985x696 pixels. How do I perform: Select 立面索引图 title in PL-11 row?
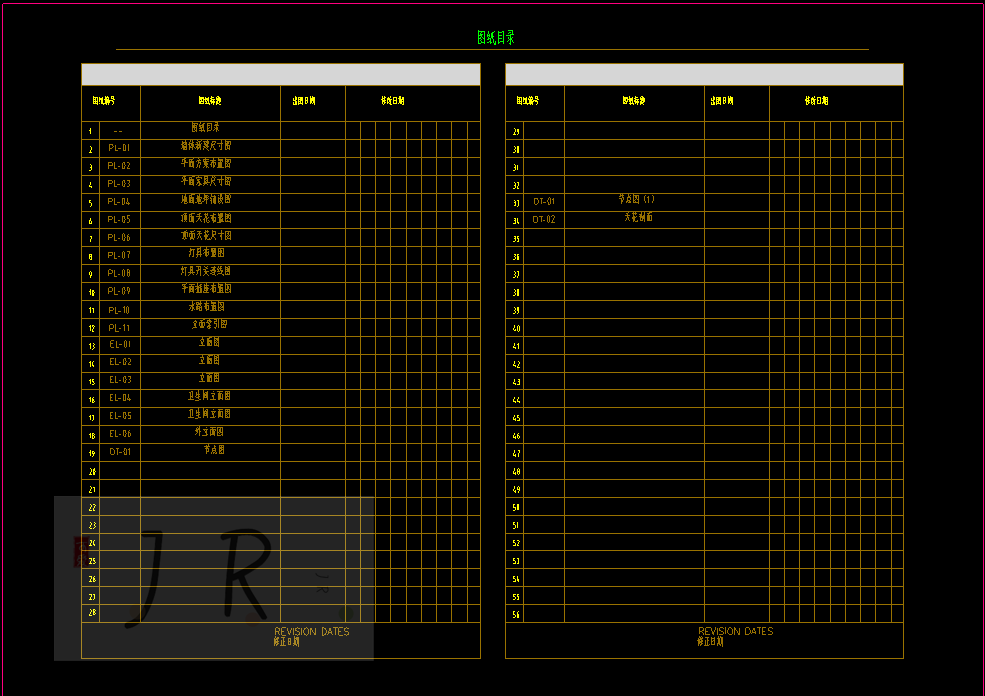click(209, 325)
